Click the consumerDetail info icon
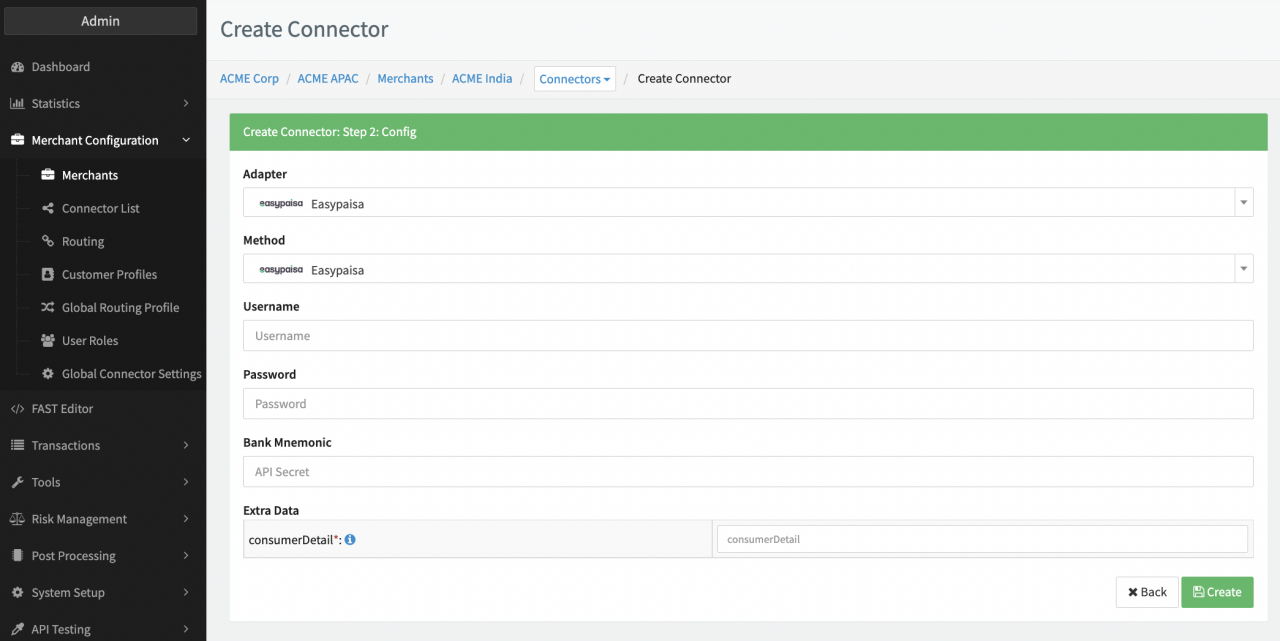Viewport: 1280px width, 641px height. pos(350,540)
